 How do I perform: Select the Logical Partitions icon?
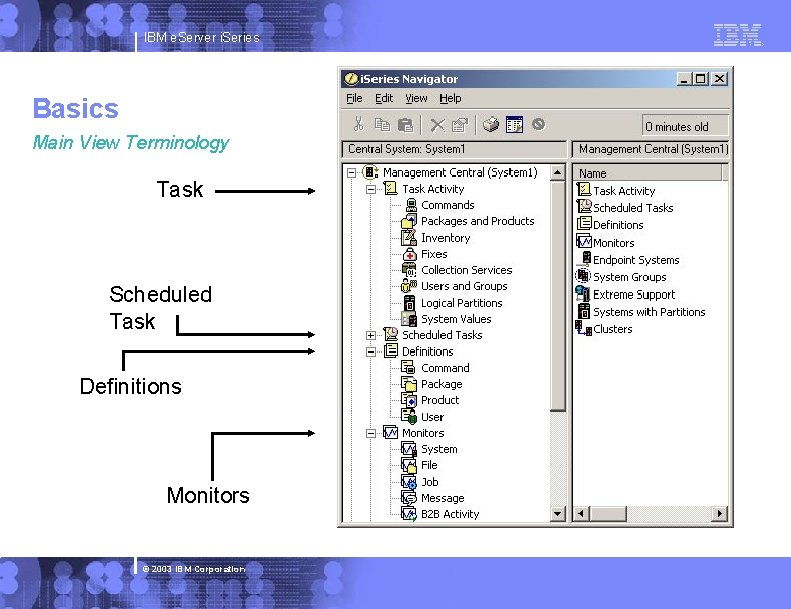point(410,303)
